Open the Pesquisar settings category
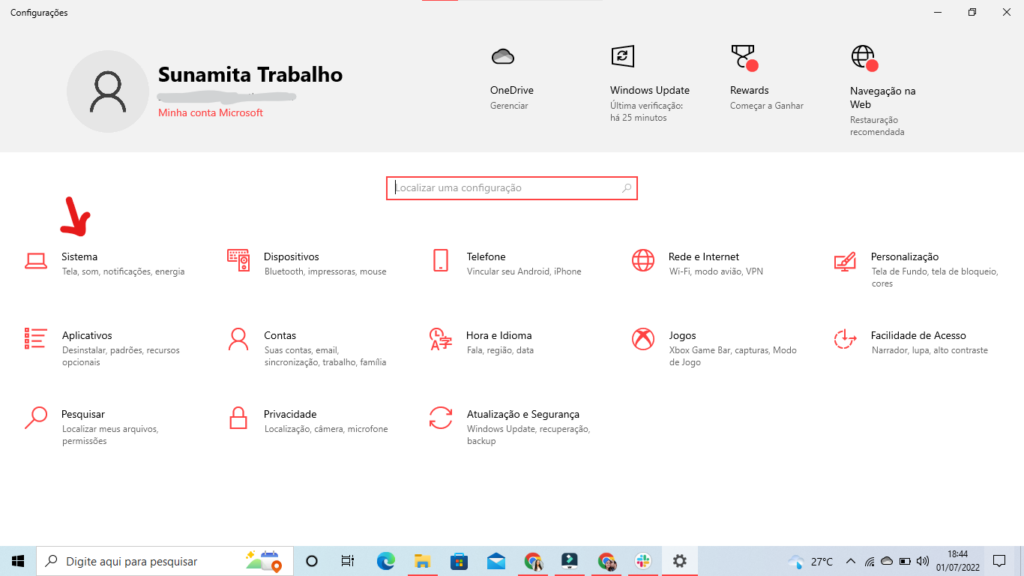 tap(83, 414)
